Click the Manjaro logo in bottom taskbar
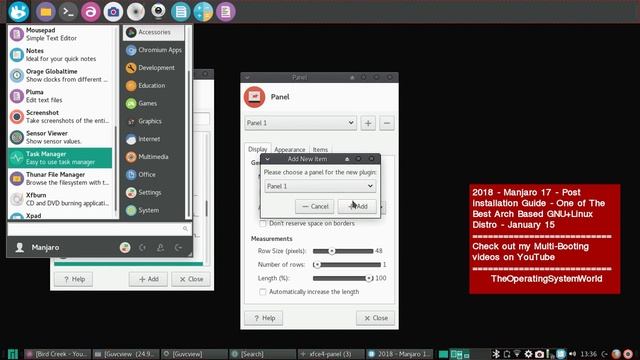Viewport: 640px width, 360px height. pos(13,354)
